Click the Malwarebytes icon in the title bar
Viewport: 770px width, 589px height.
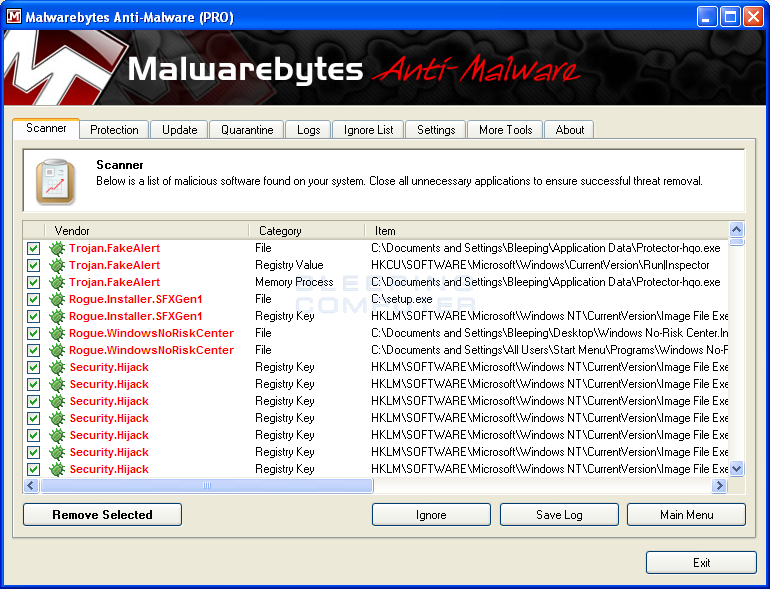15,16
